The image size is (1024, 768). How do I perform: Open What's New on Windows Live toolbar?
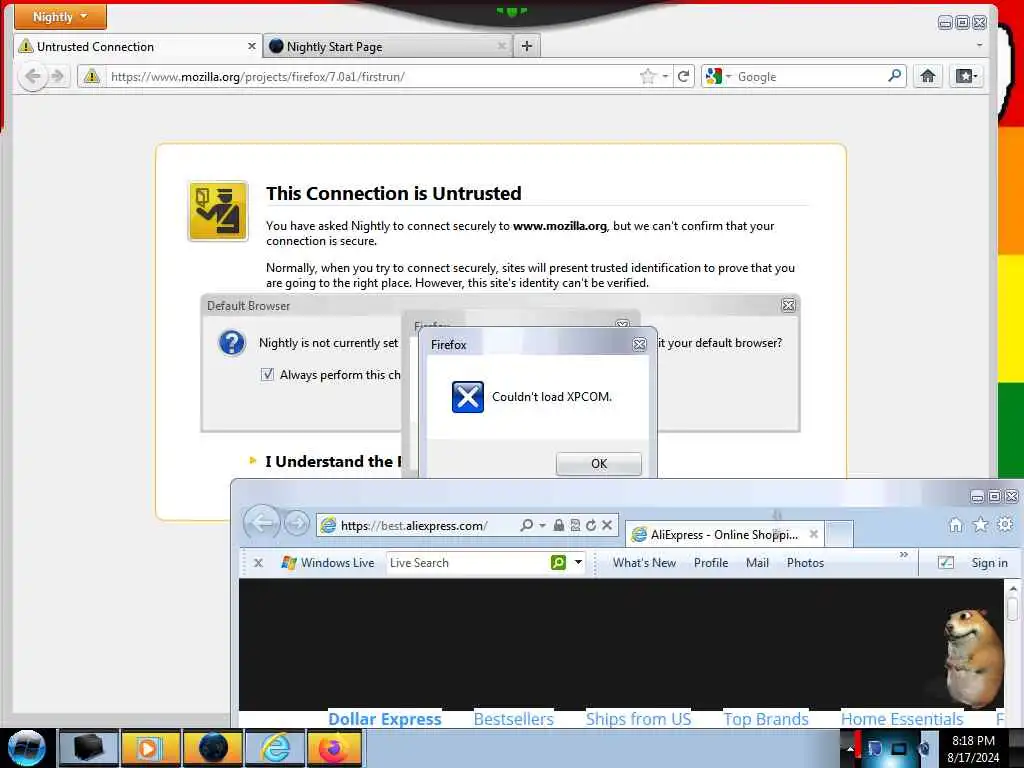[644, 562]
